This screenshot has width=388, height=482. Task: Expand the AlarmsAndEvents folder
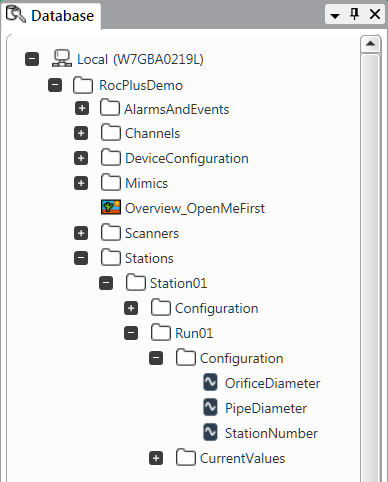82,109
